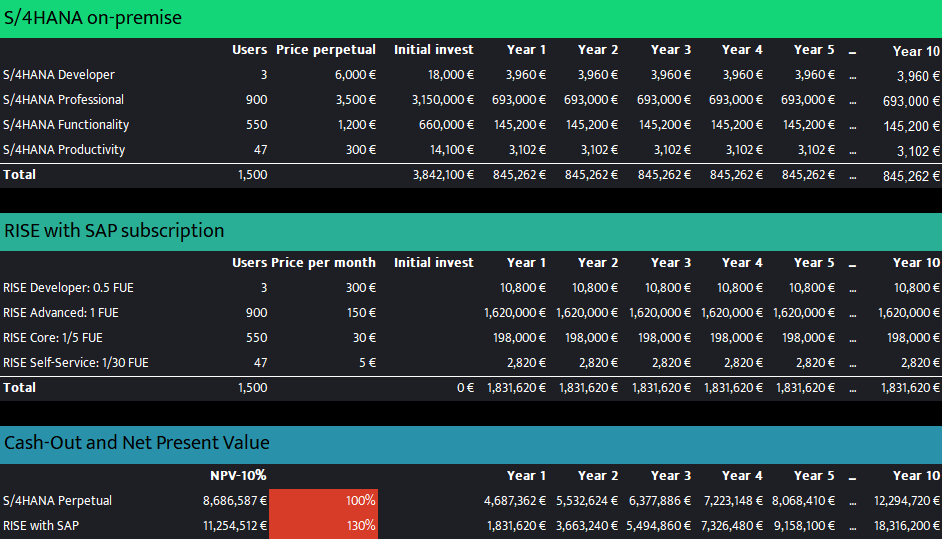Viewport: 942px width, 539px height.
Task: Select the 'S/4HANA Perpetual' row label
Action: (57, 501)
